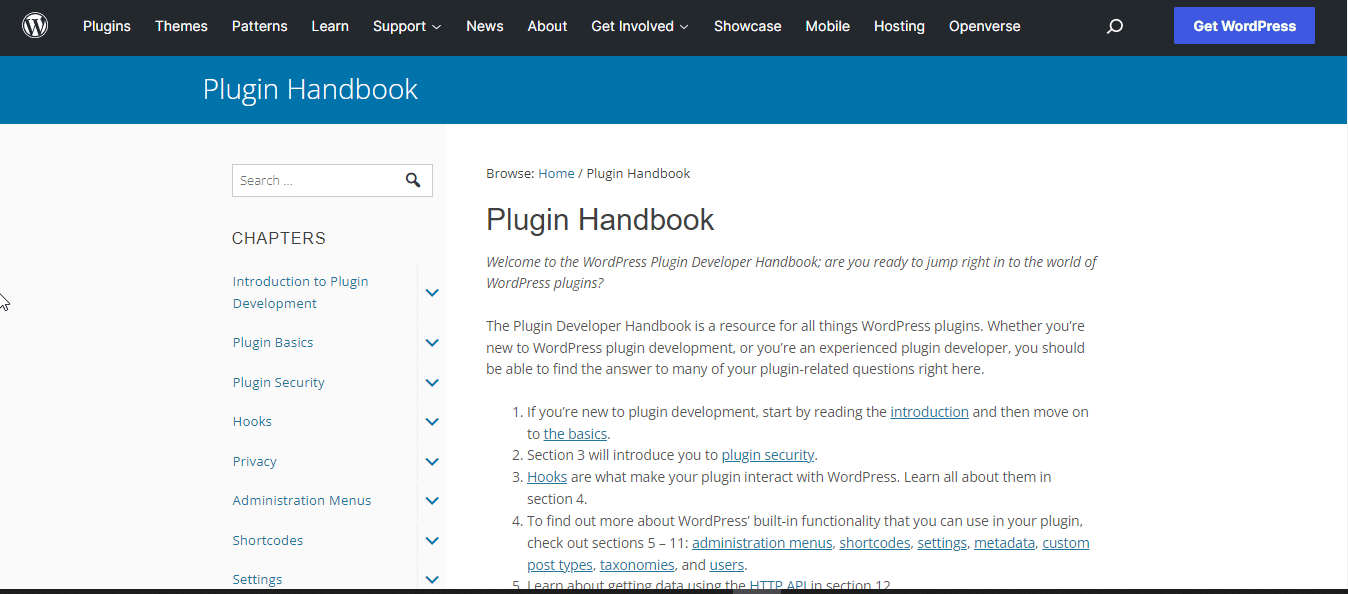1348x594 pixels.
Task: Open the site search magnifier icon
Action: (x=1115, y=27)
